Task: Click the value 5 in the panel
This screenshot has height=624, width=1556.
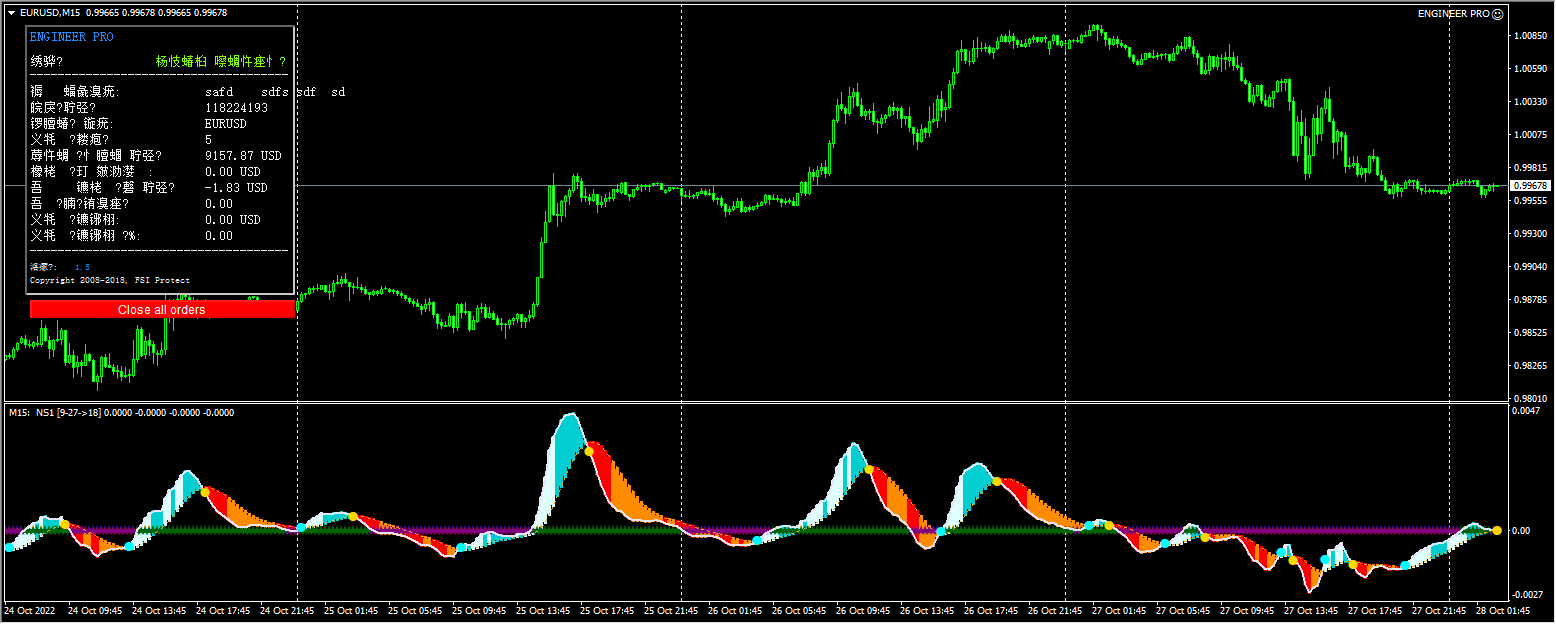Action: pyautogui.click(x=208, y=140)
